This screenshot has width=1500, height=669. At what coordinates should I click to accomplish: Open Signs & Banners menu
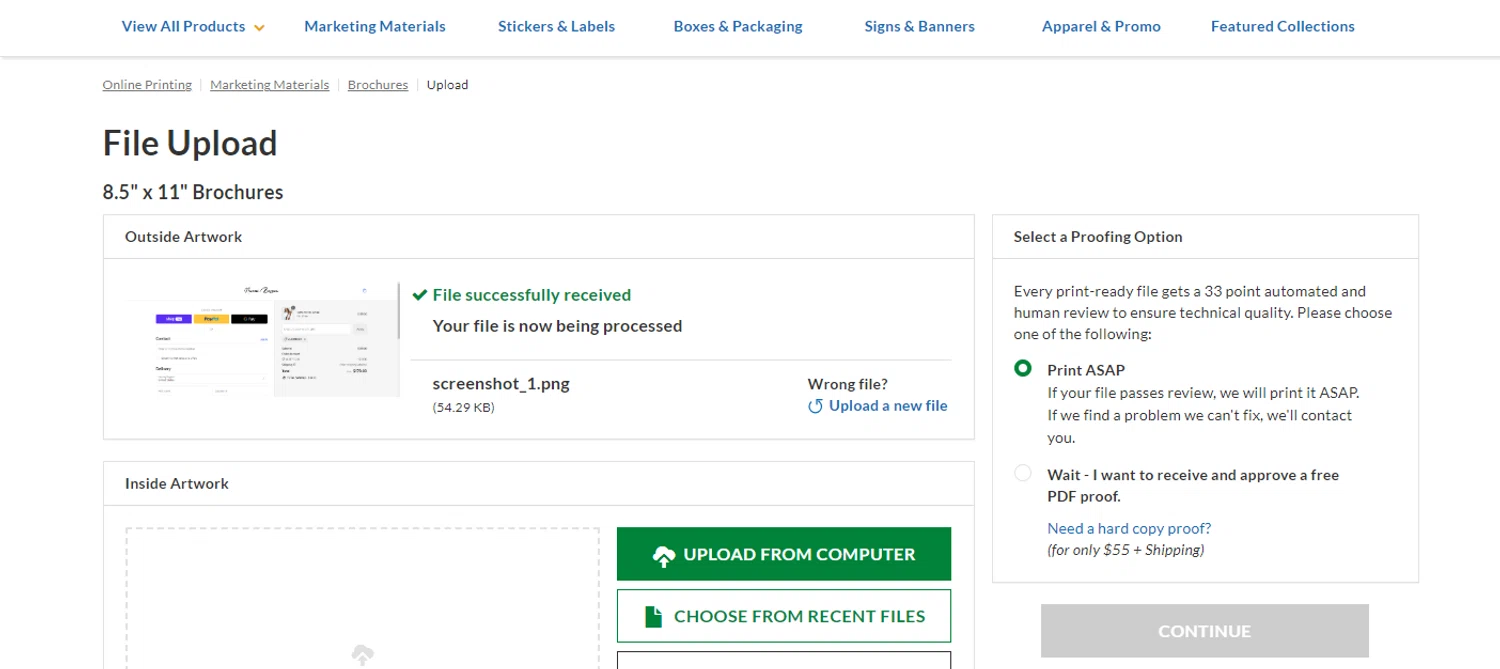pos(919,27)
